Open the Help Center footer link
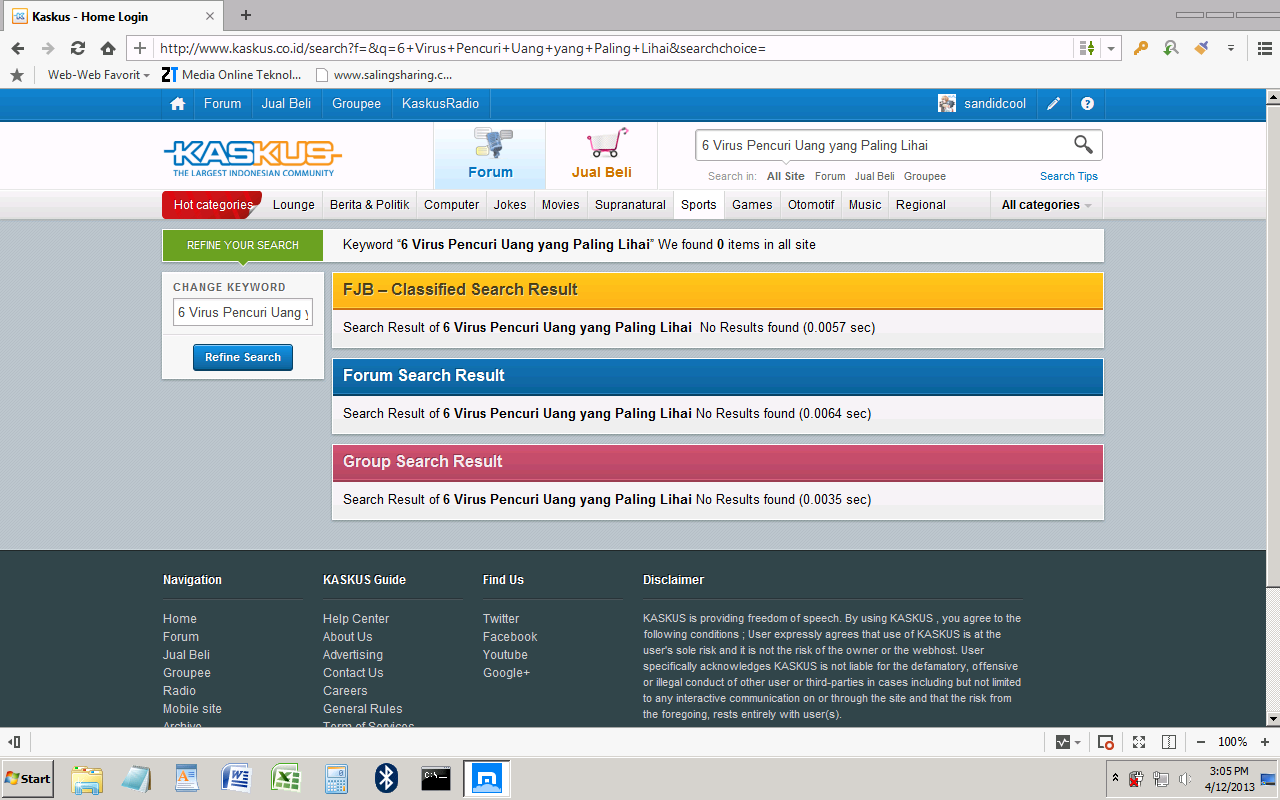 pyautogui.click(x=356, y=619)
